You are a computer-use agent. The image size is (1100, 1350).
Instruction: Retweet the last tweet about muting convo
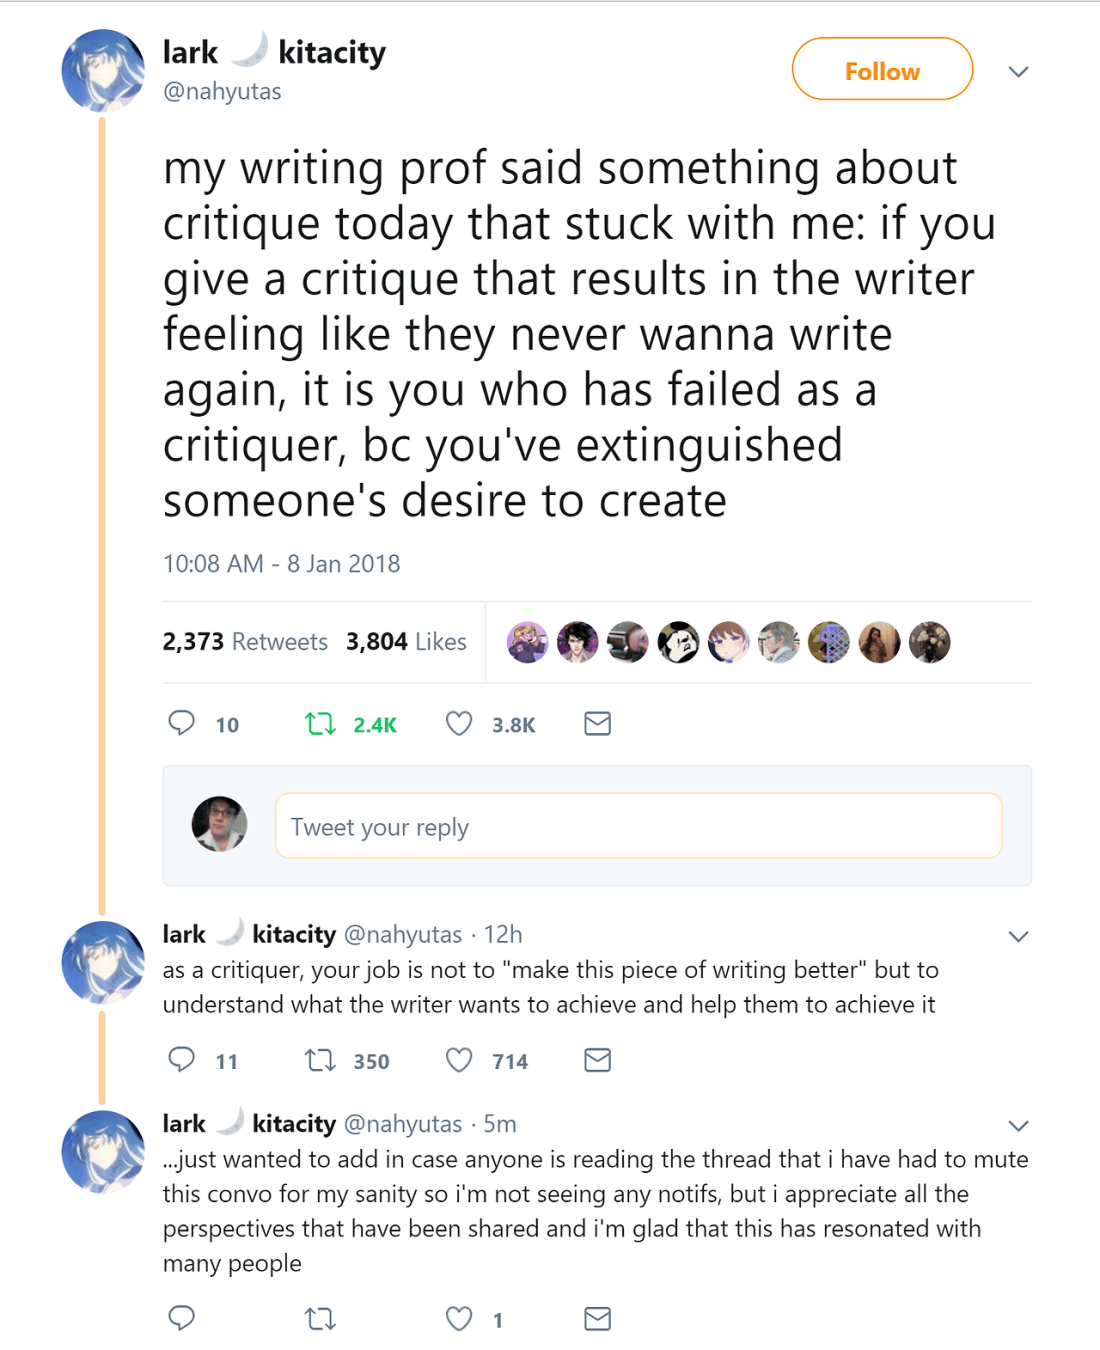pyautogui.click(x=320, y=1318)
